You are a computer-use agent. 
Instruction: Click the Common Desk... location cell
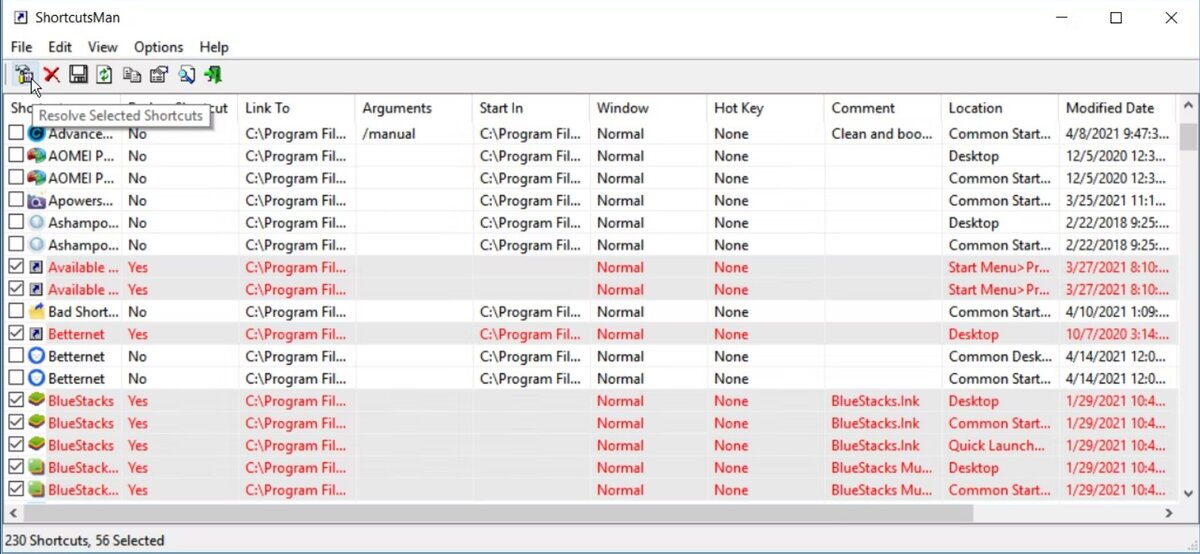click(998, 356)
